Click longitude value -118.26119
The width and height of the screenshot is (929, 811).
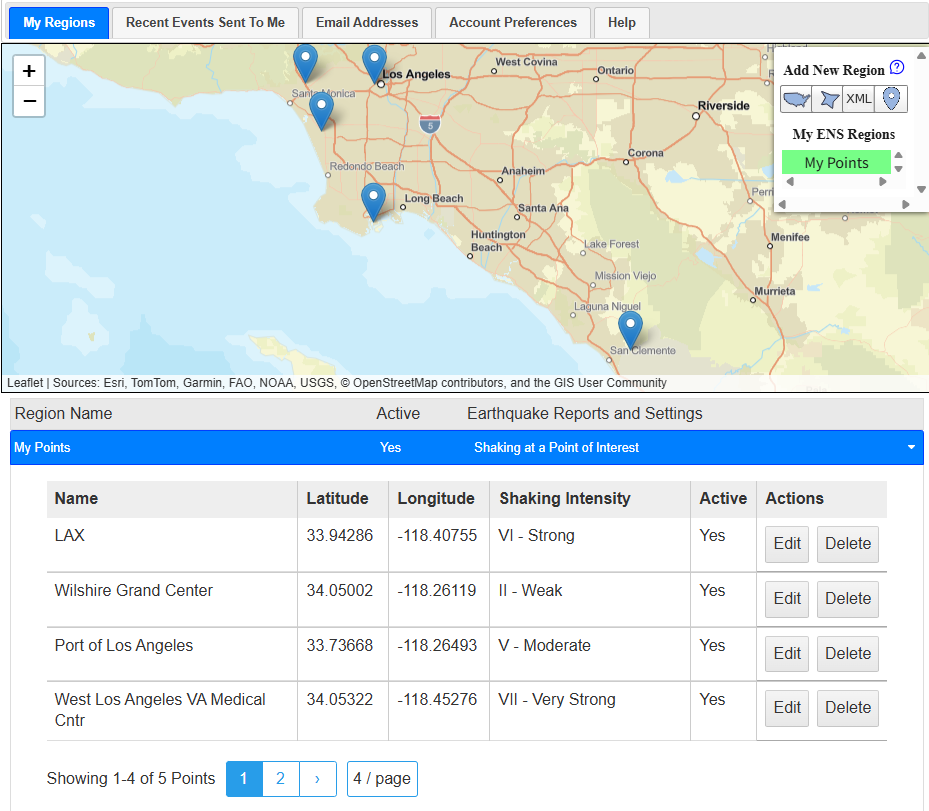(x=437, y=591)
